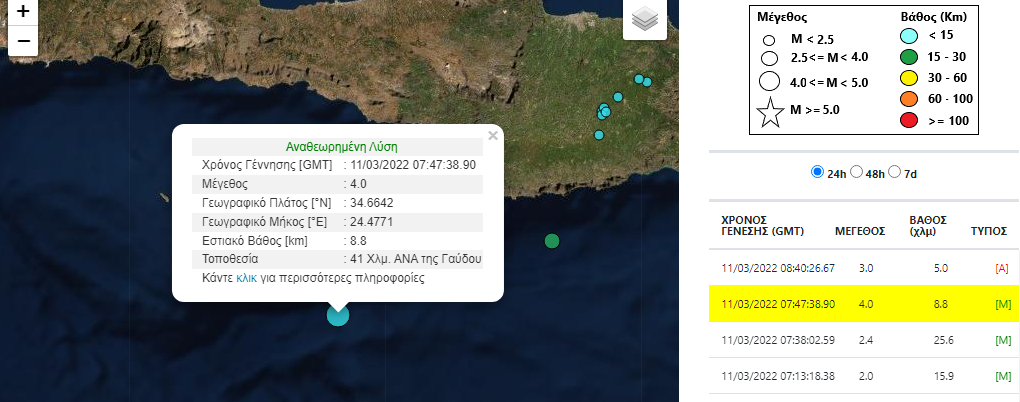The height and width of the screenshot is (402, 1020).
Task: Click the red [A] type tag
Action: (x=1004, y=269)
